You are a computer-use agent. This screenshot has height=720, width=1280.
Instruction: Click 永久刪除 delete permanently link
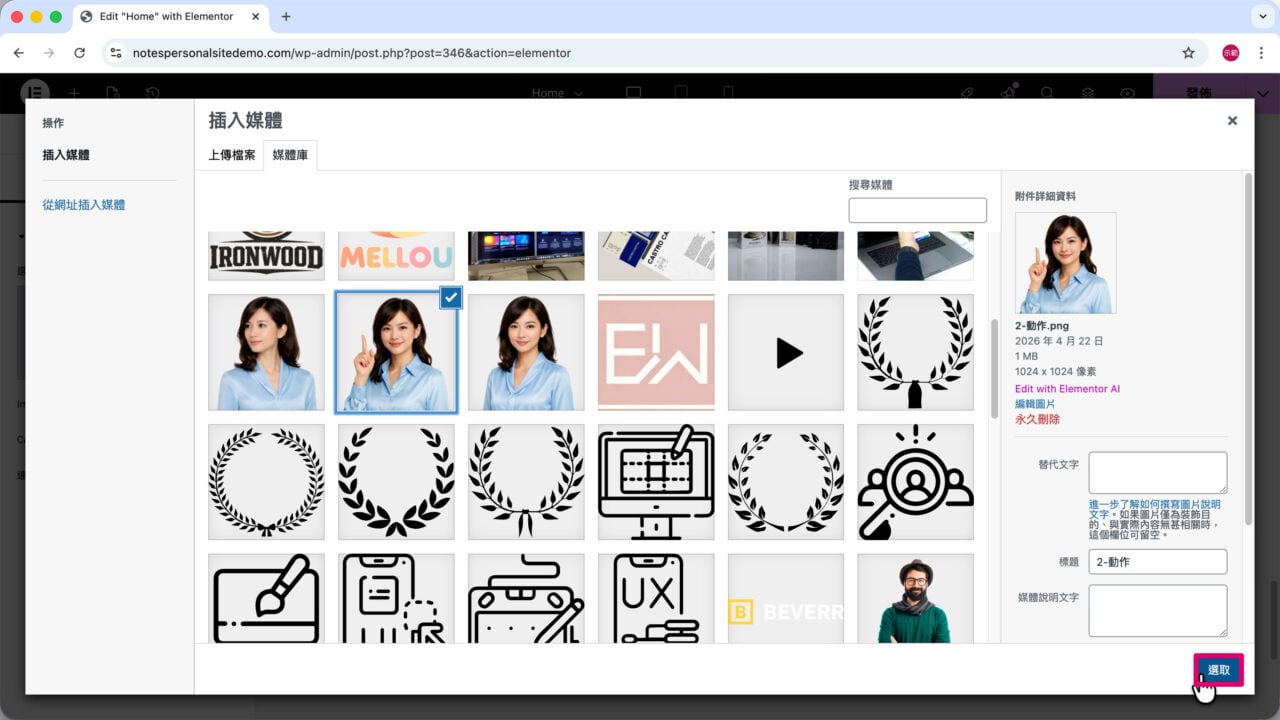click(1037, 419)
